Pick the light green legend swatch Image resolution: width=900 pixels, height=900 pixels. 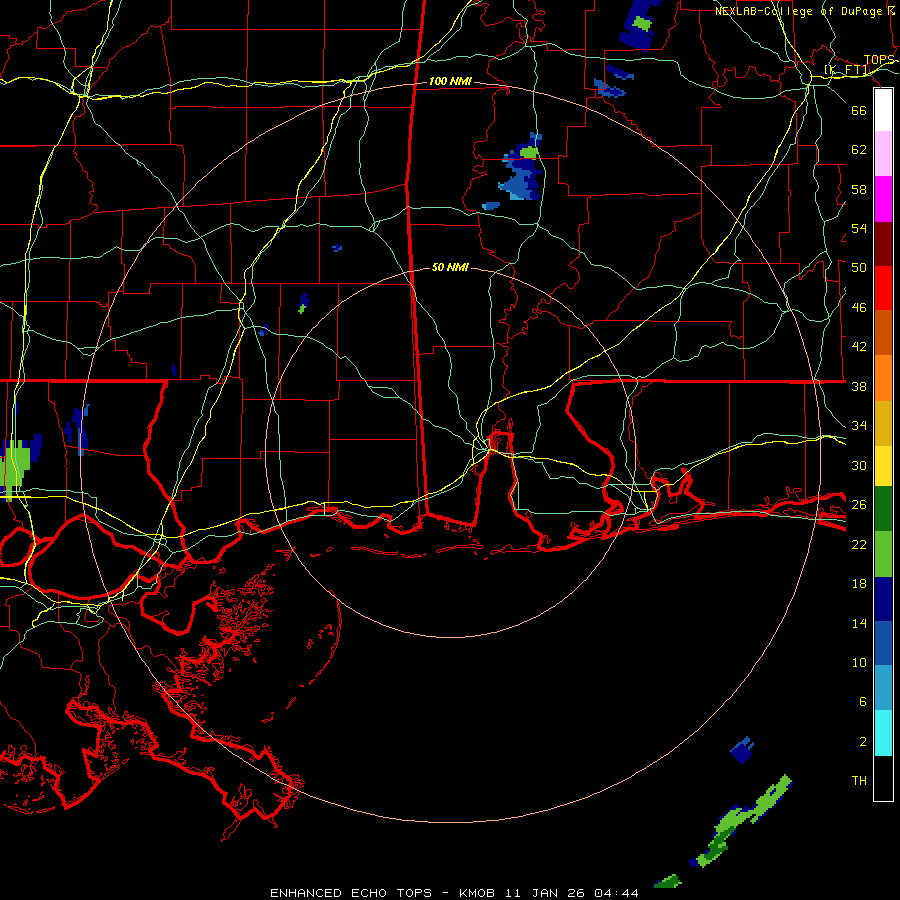coord(883,554)
